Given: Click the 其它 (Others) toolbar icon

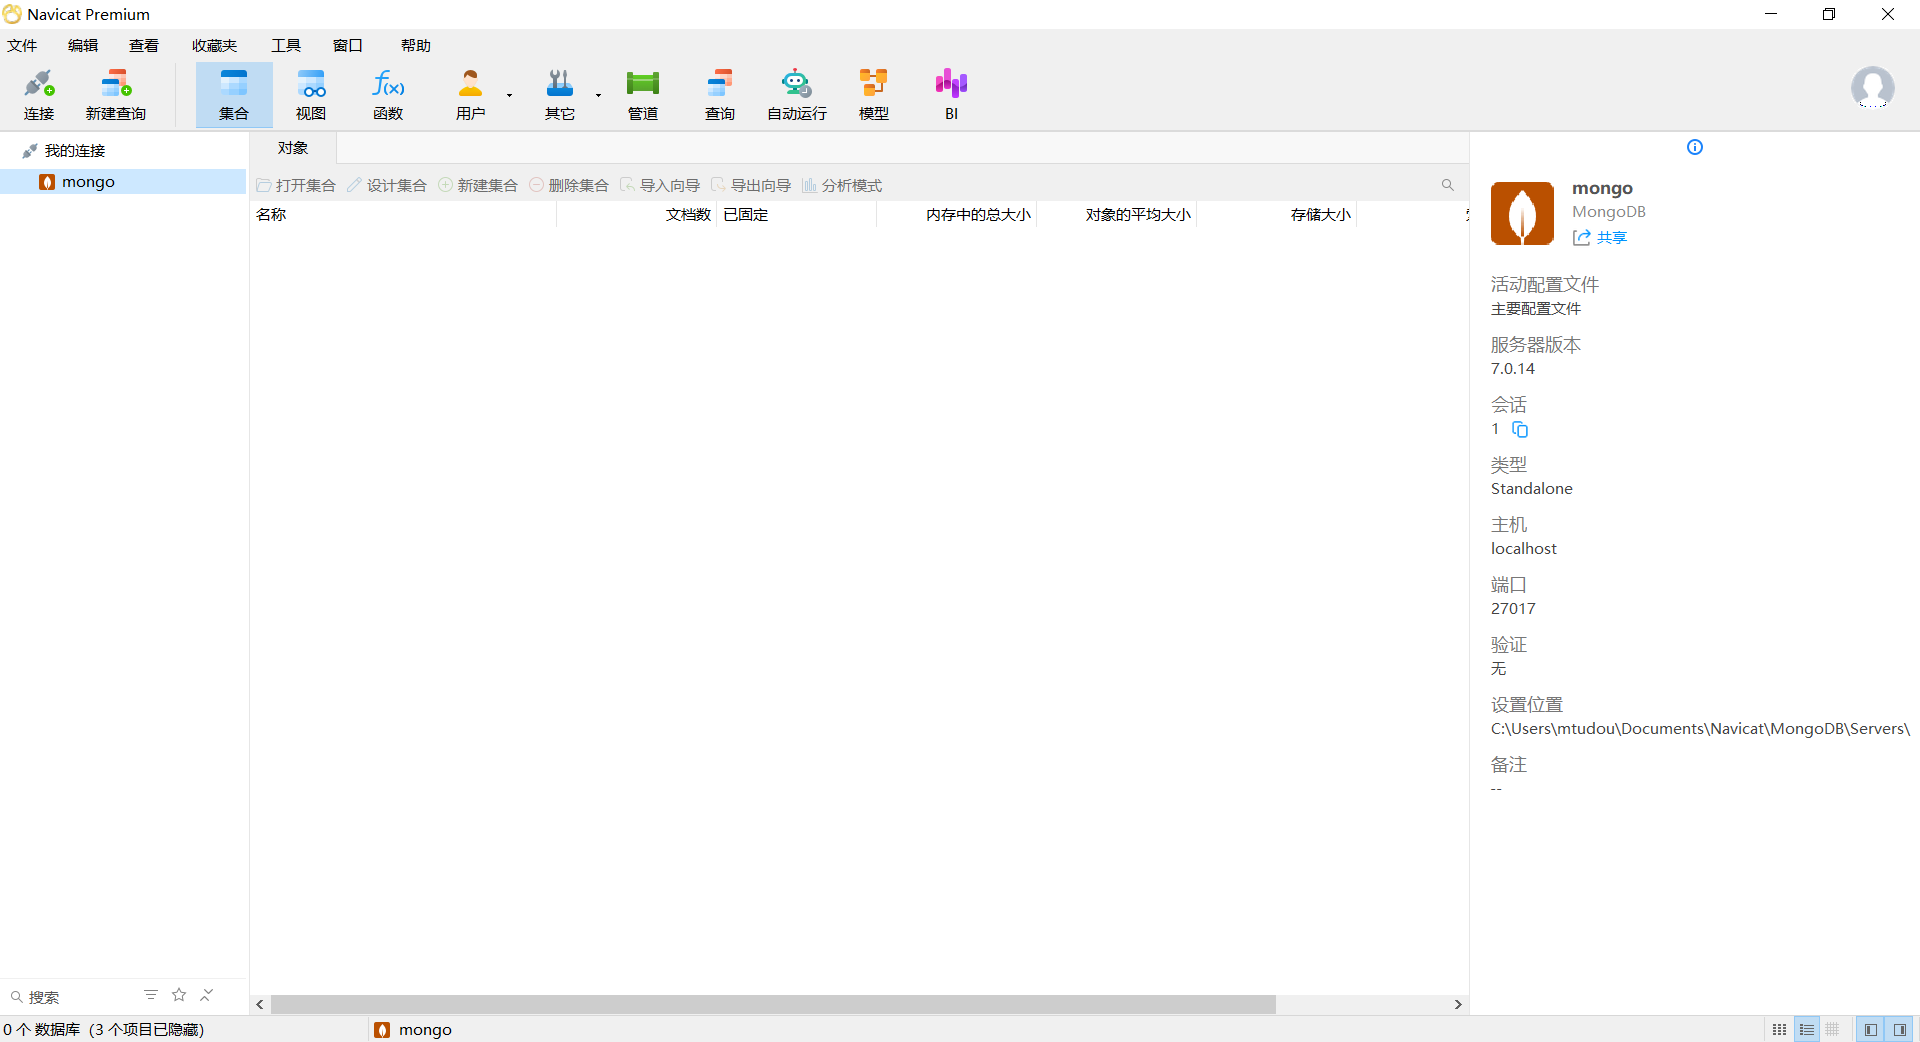Looking at the screenshot, I should coord(560,95).
